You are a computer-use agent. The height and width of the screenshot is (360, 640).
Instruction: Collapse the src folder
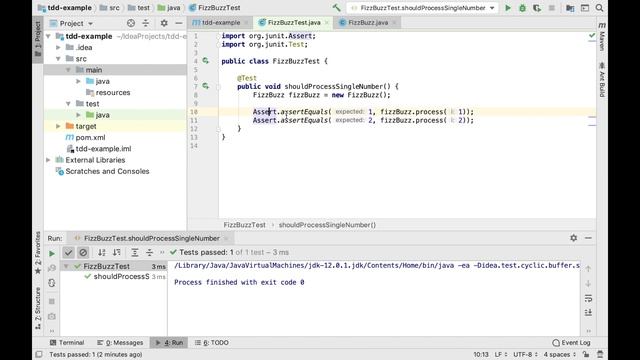58,59
